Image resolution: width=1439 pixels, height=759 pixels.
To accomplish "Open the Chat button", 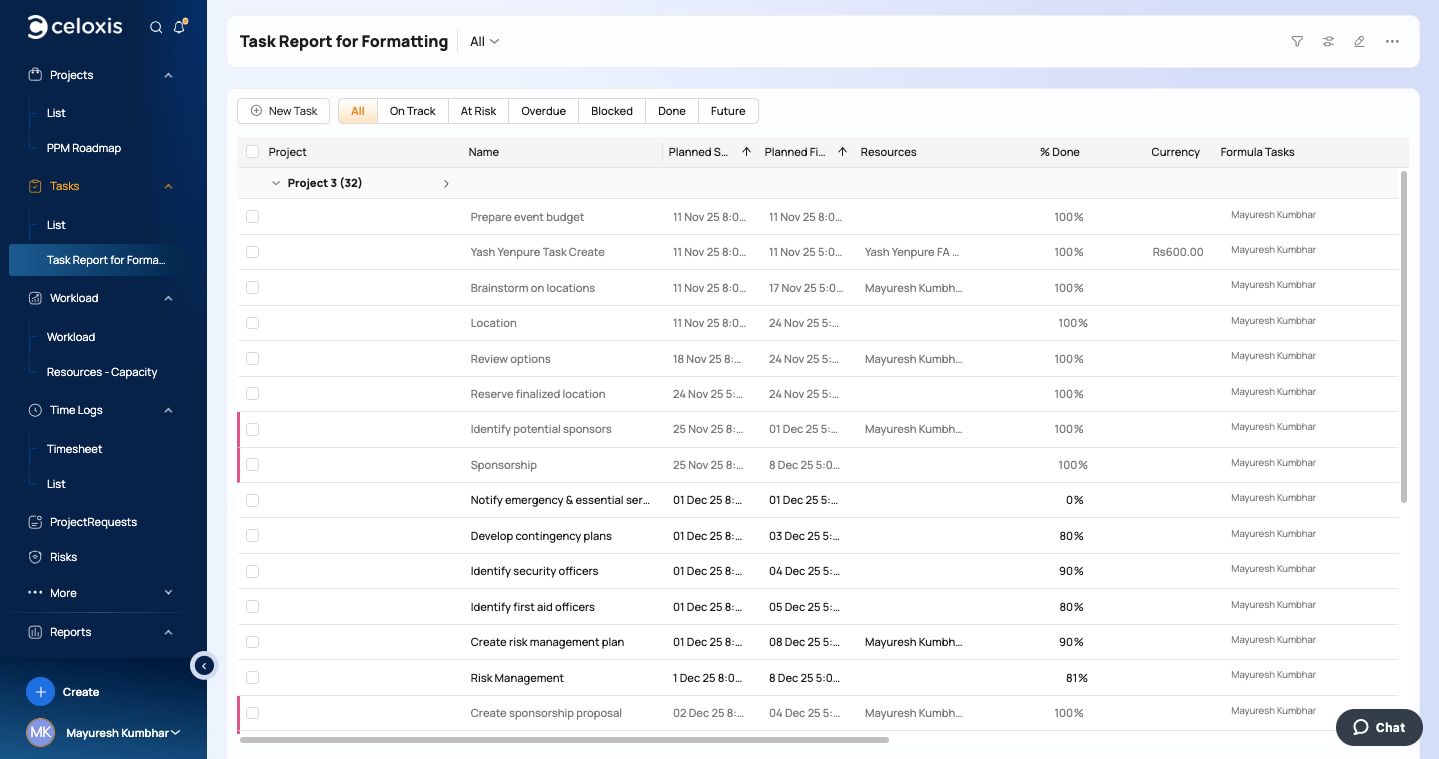I will (x=1379, y=727).
